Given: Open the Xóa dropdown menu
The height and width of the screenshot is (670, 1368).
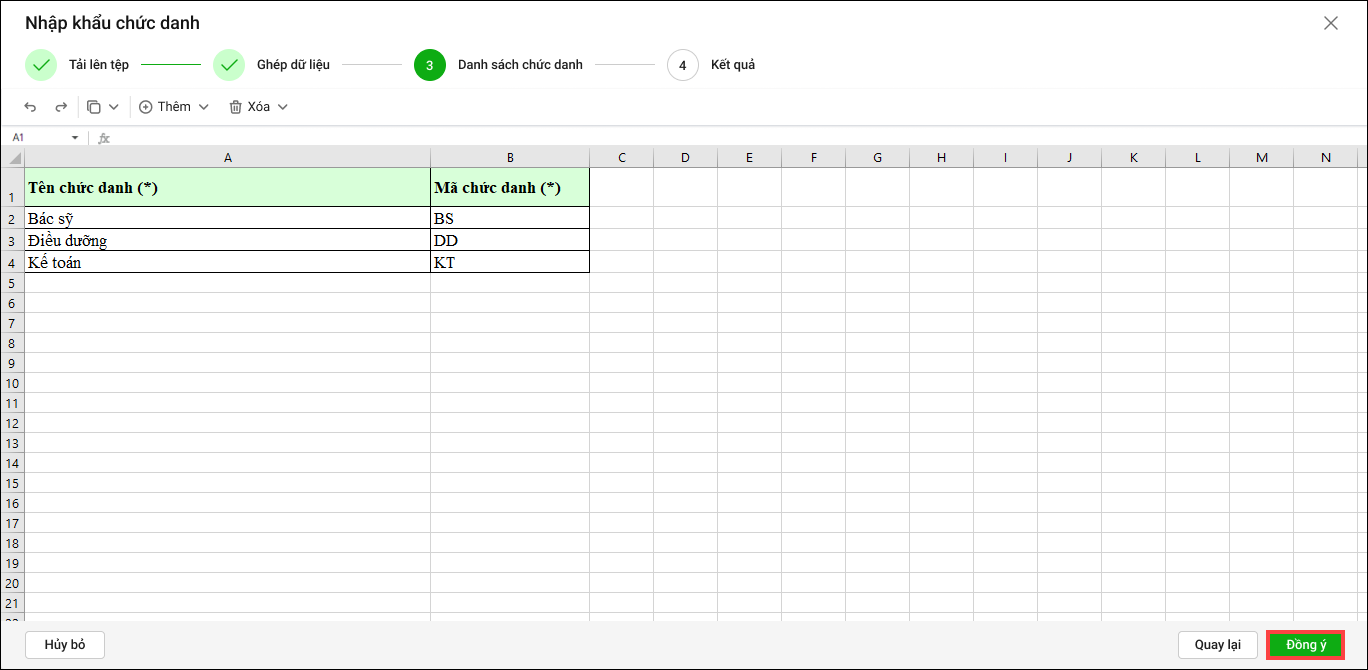Looking at the screenshot, I should (259, 107).
